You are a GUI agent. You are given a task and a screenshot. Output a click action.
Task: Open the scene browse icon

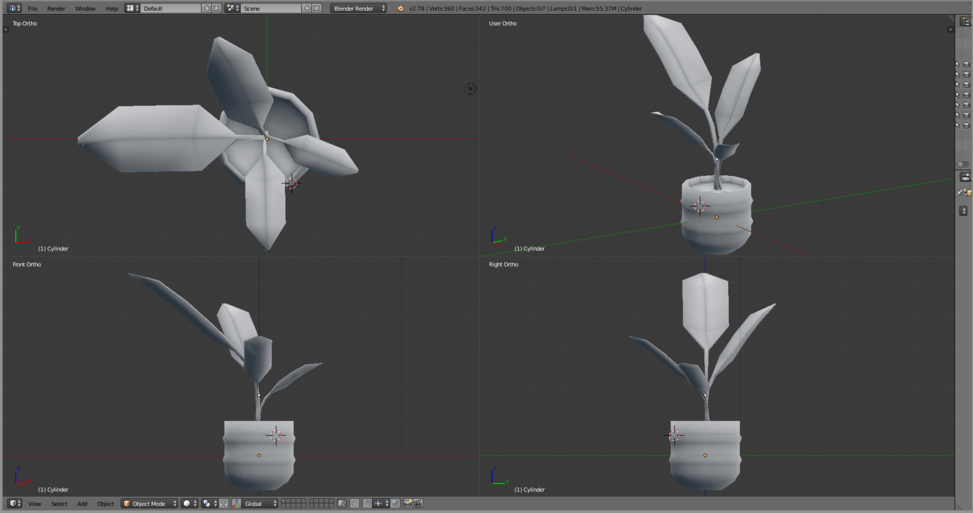[232, 8]
